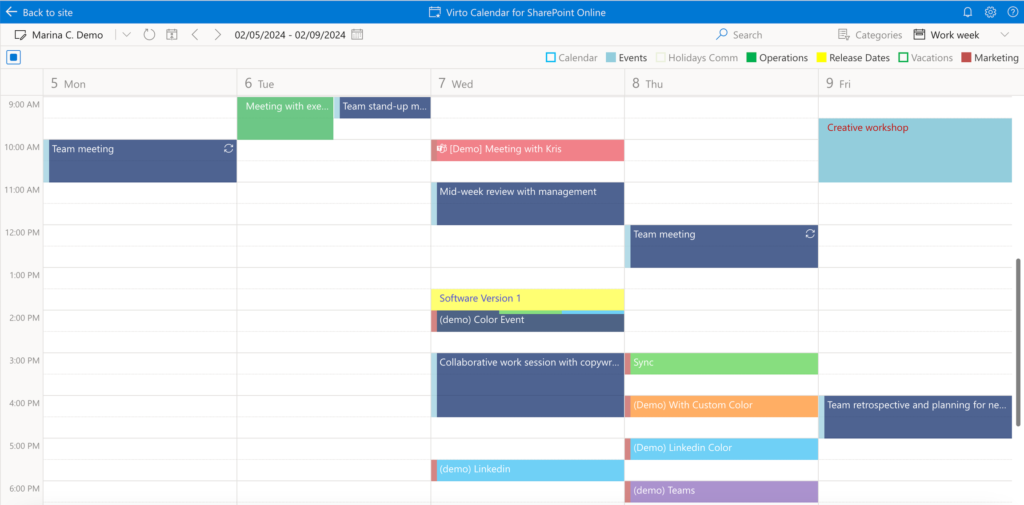Go to the previous week arrow
This screenshot has width=1024, height=505.
pyautogui.click(x=195, y=35)
